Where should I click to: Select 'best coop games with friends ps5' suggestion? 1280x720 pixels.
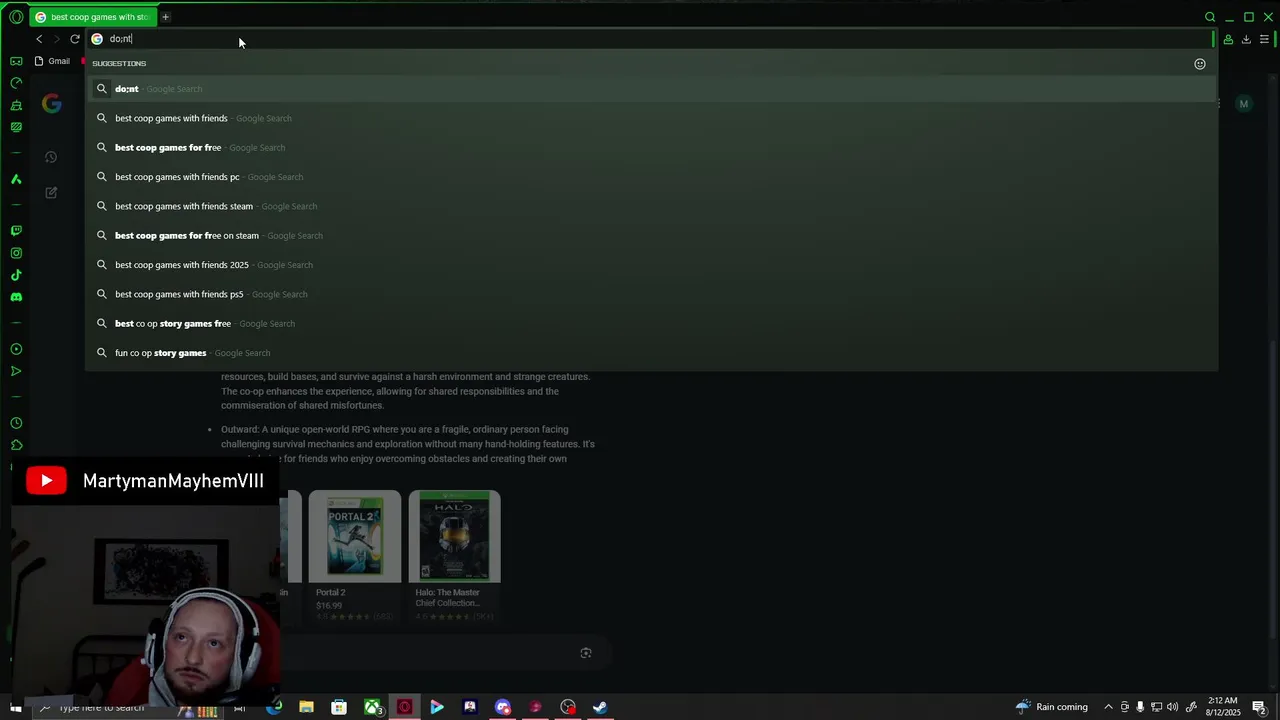click(651, 294)
